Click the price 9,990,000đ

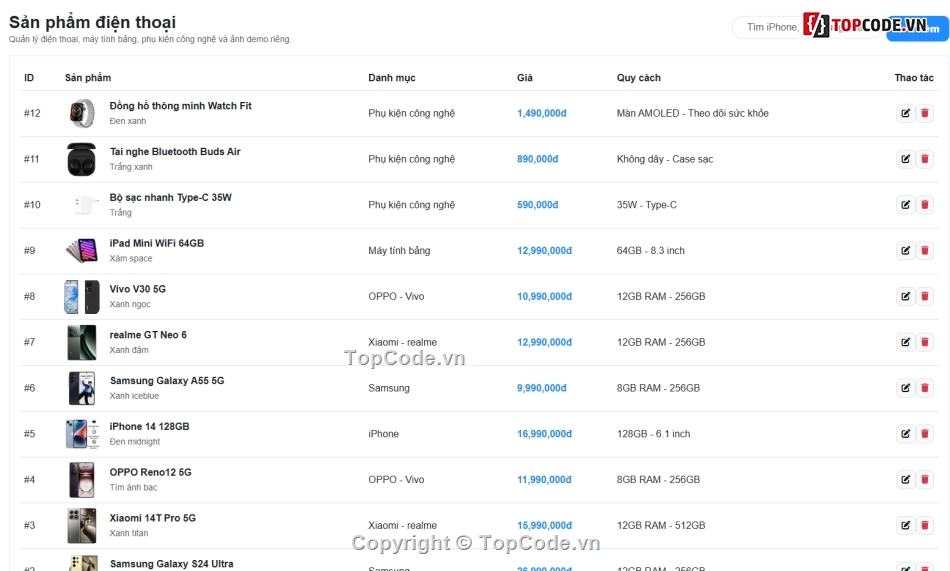tap(542, 388)
